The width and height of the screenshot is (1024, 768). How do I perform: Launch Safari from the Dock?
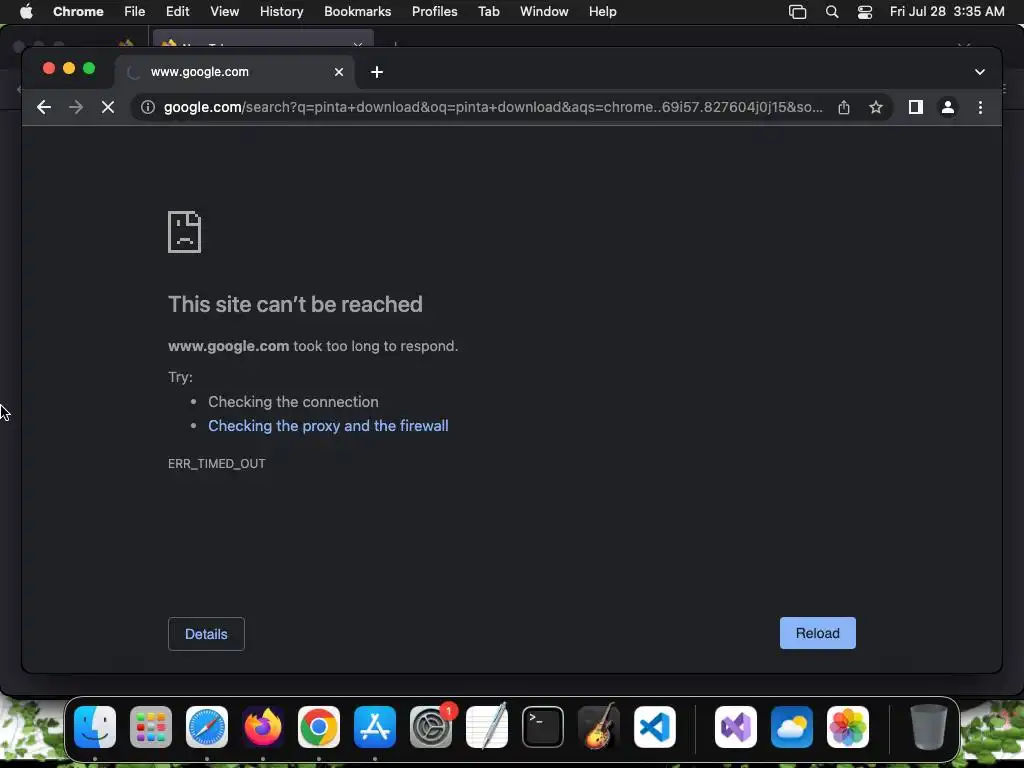(x=207, y=727)
